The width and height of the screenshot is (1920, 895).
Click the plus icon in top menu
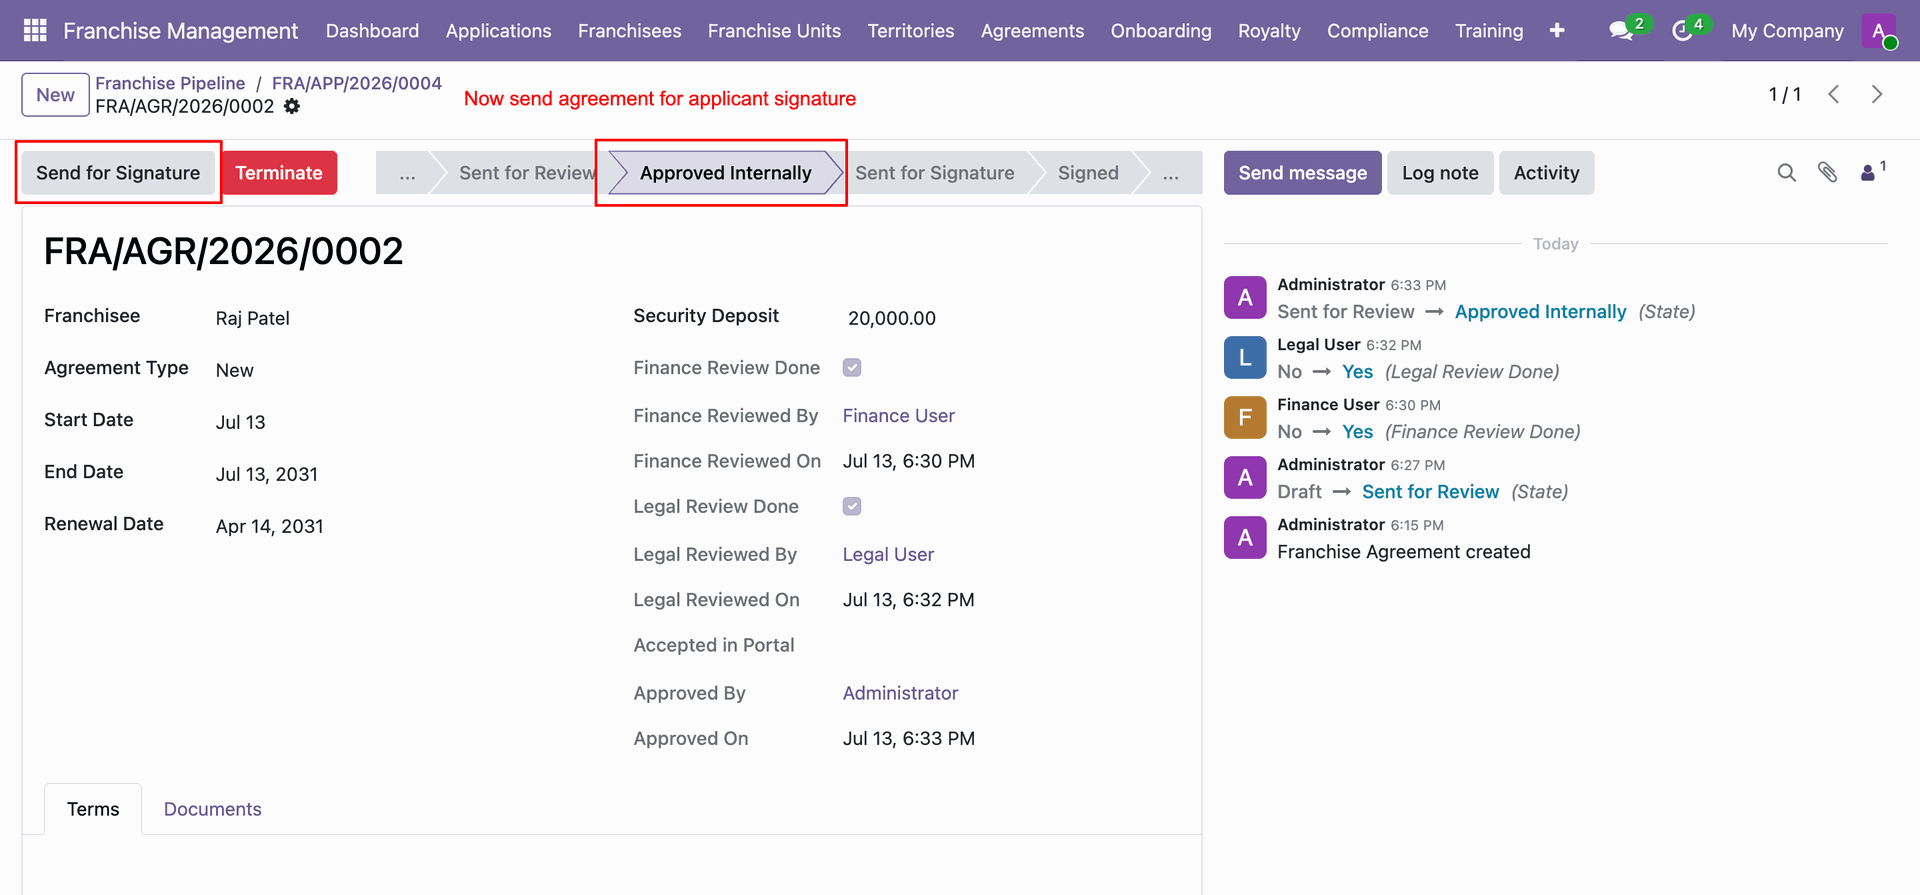1557,30
